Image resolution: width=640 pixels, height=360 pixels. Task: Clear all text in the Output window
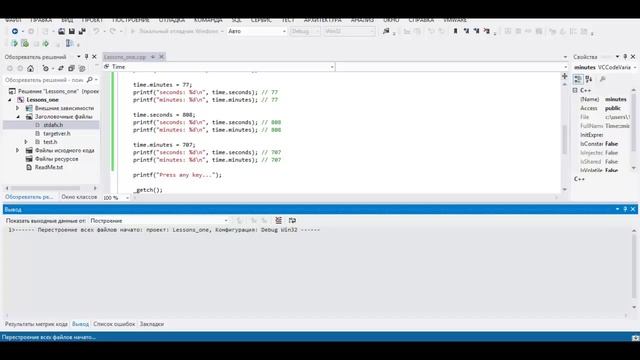click(x=278, y=220)
